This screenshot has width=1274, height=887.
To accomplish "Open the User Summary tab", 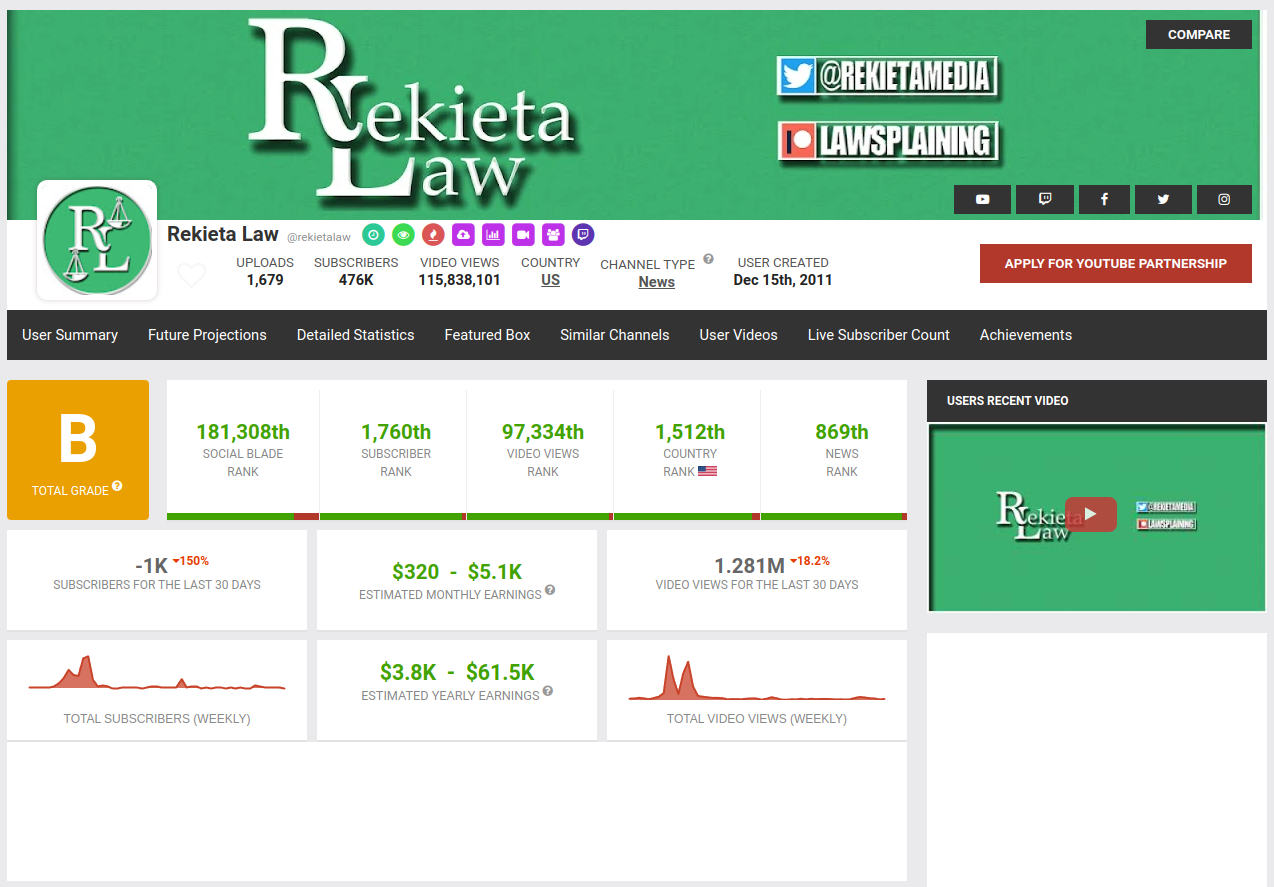I will (x=70, y=335).
